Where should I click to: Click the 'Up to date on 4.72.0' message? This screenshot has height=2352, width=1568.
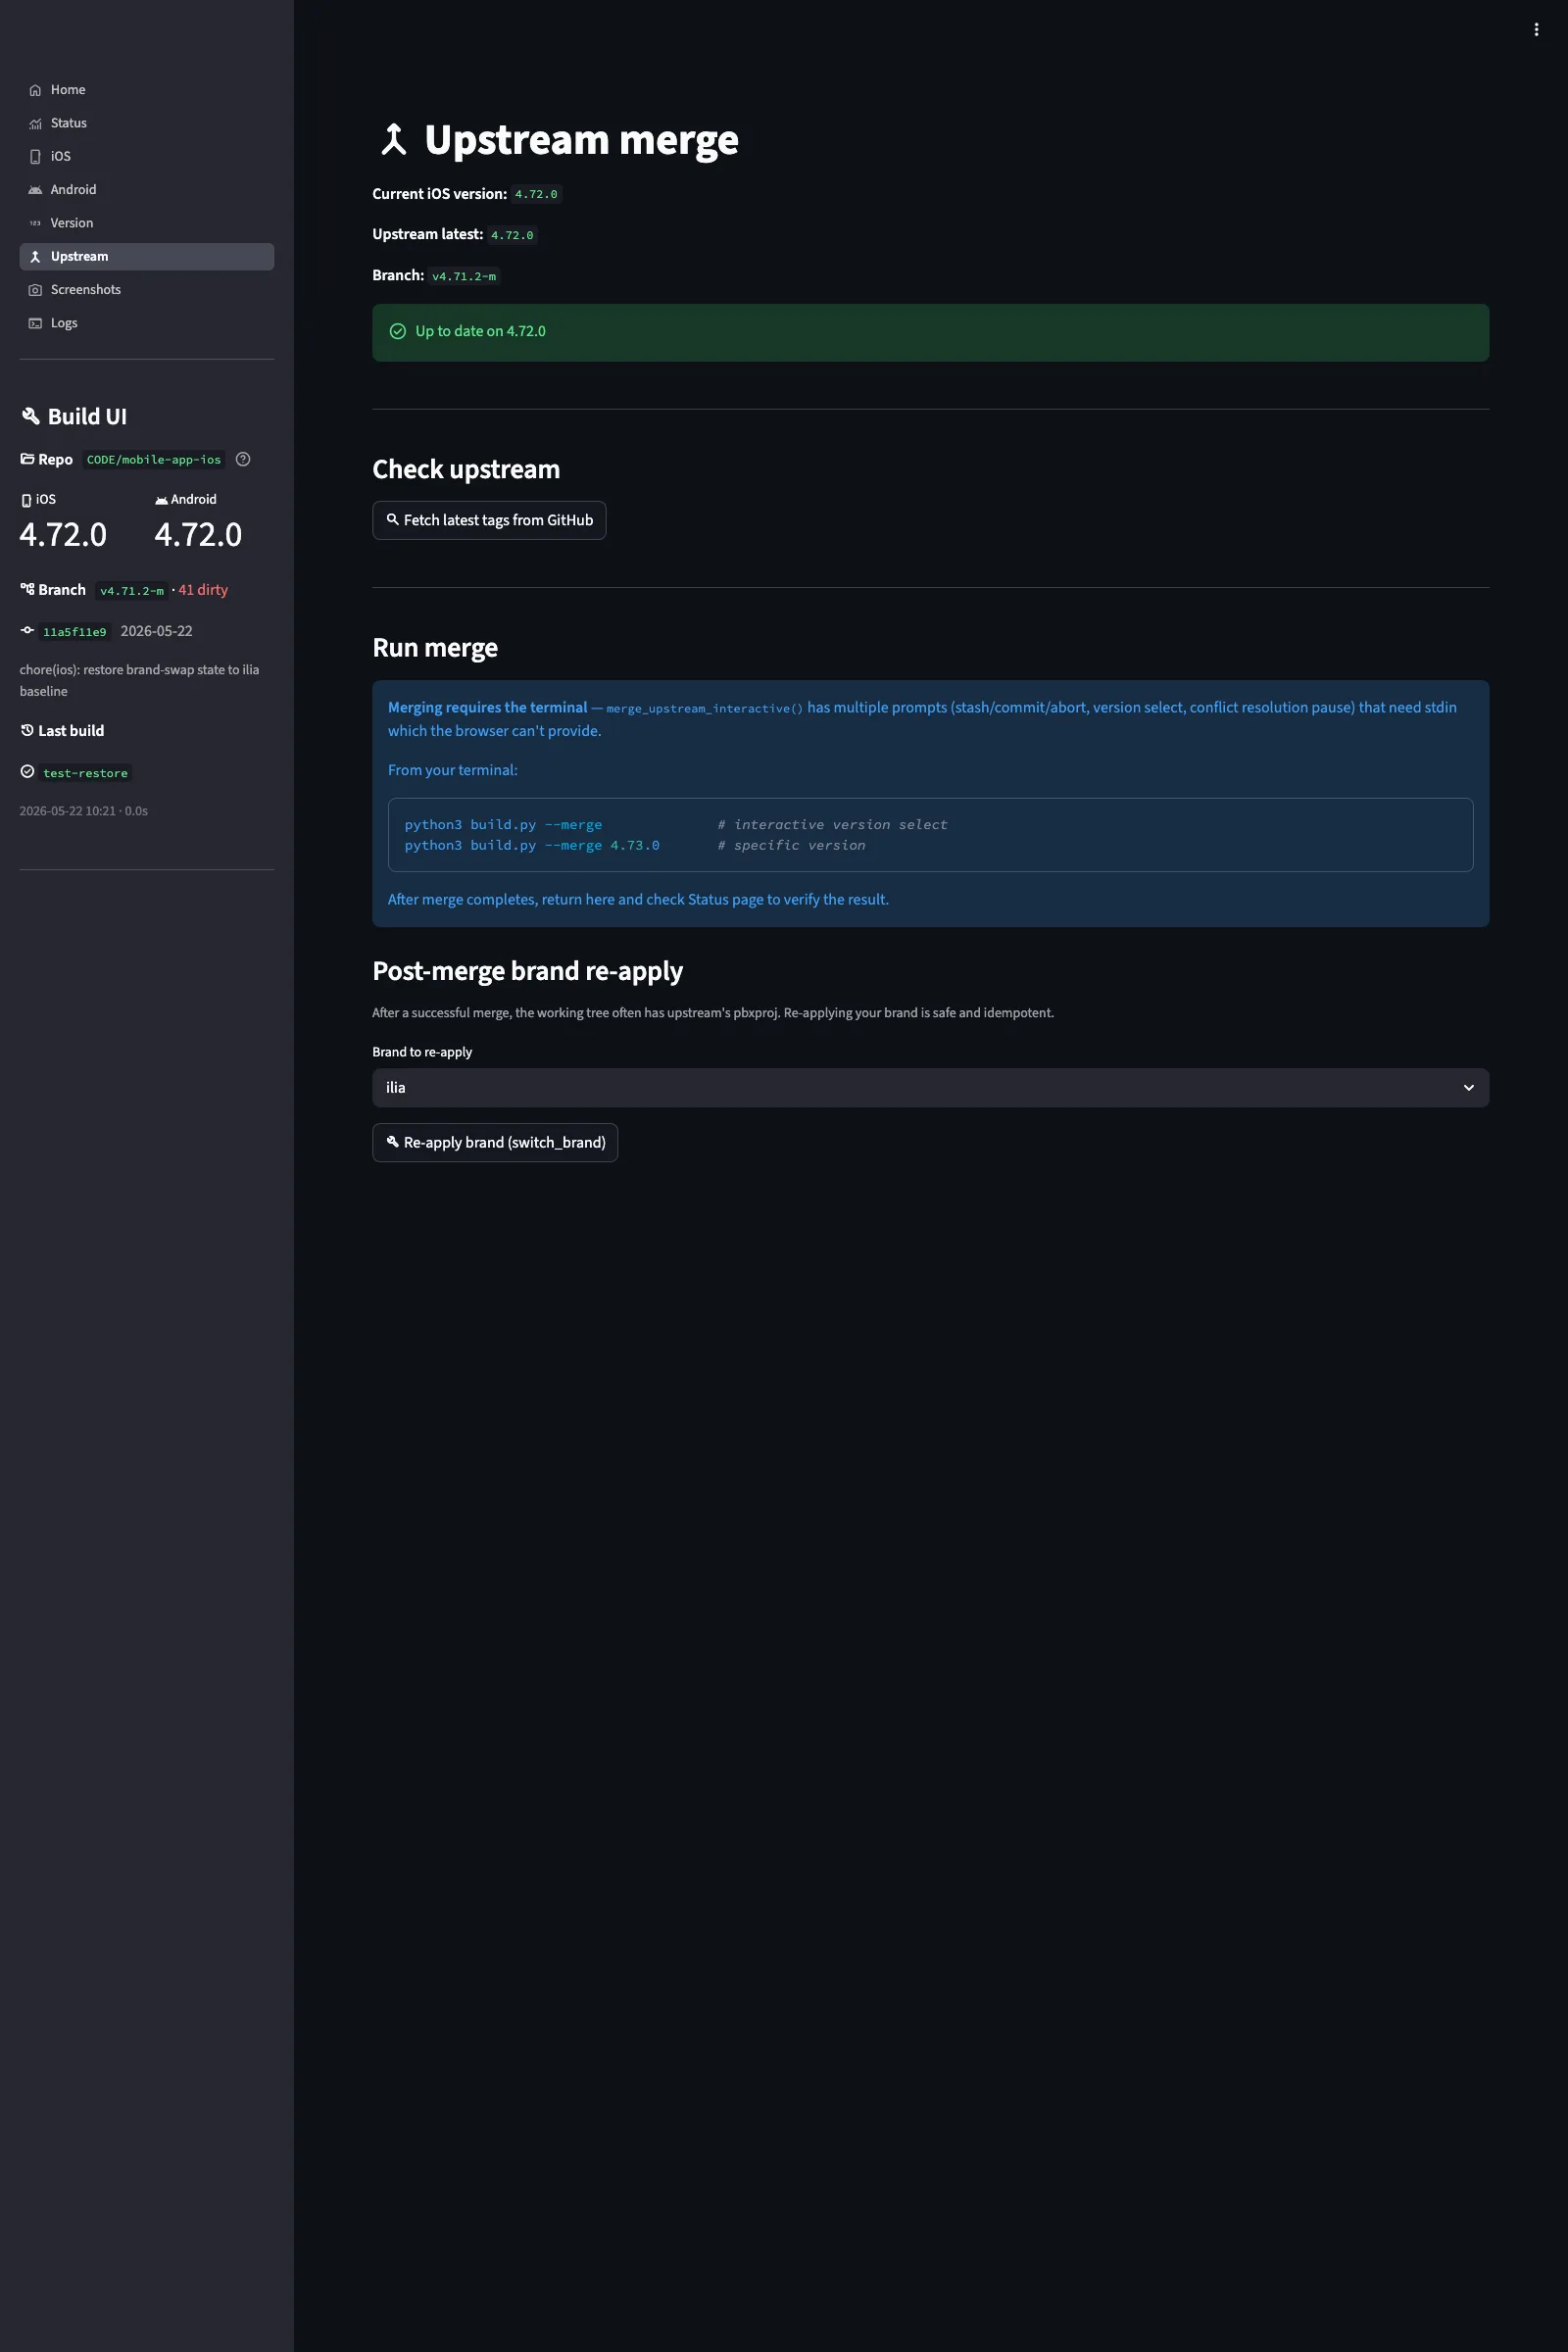click(x=481, y=331)
